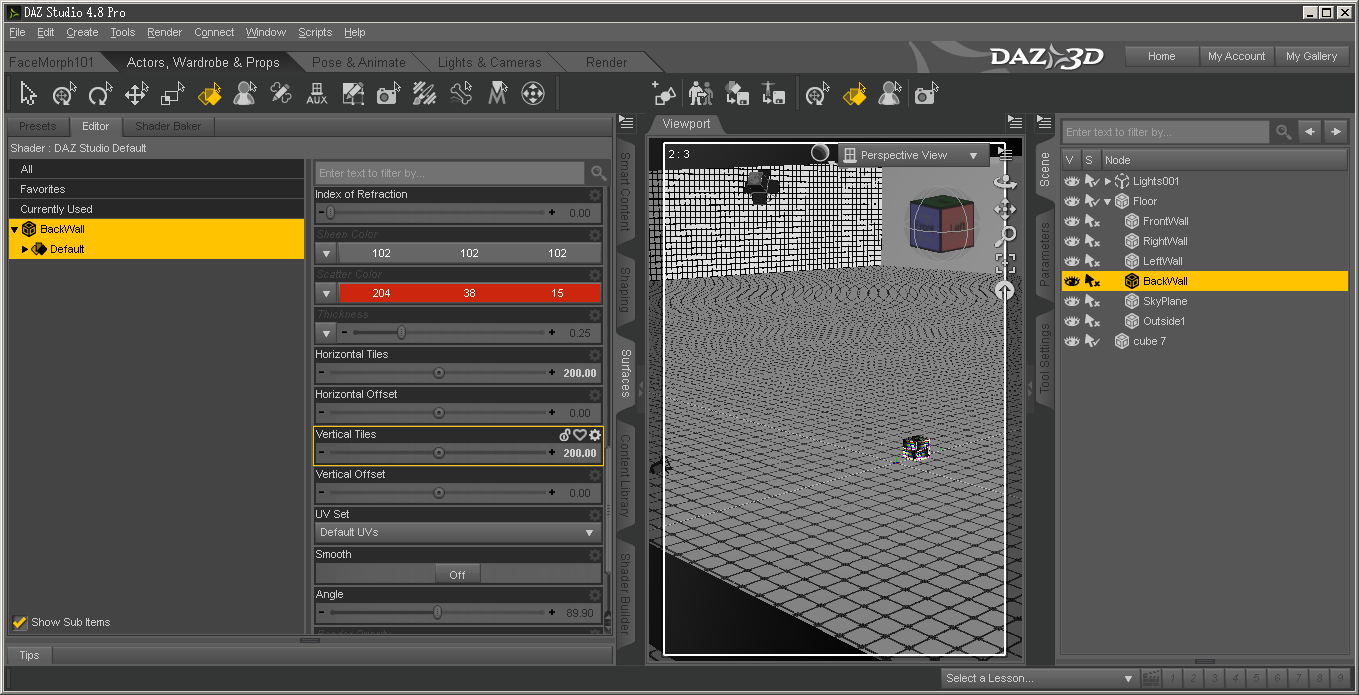Open the Scatter Color dropdown arrow
Image resolution: width=1359 pixels, height=695 pixels.
pyautogui.click(x=326, y=293)
